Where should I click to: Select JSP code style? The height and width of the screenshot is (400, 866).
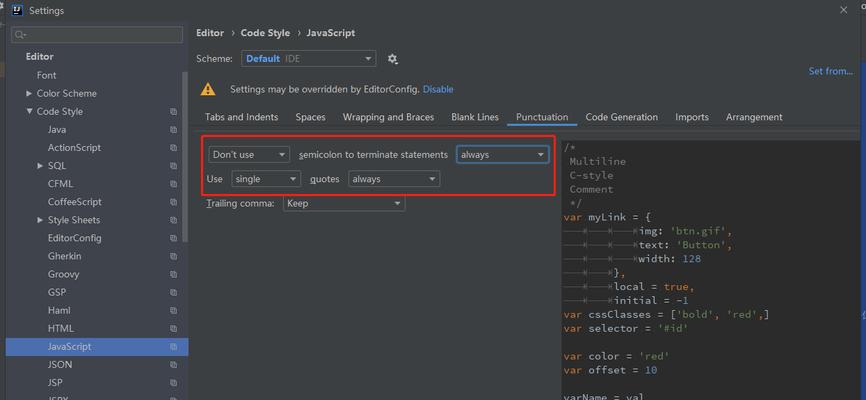coord(55,383)
